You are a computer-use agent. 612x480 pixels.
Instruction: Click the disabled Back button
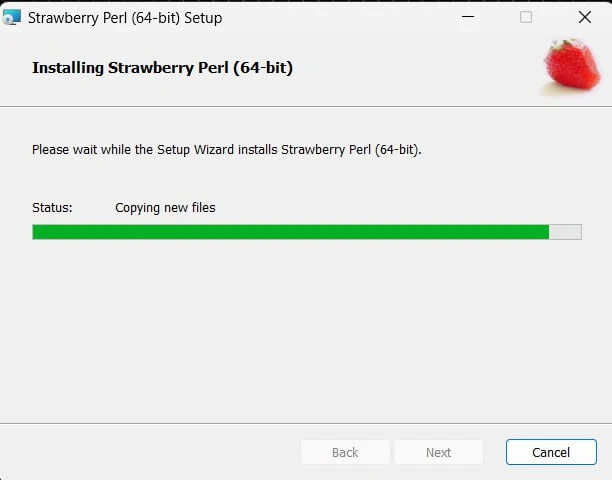coord(345,452)
